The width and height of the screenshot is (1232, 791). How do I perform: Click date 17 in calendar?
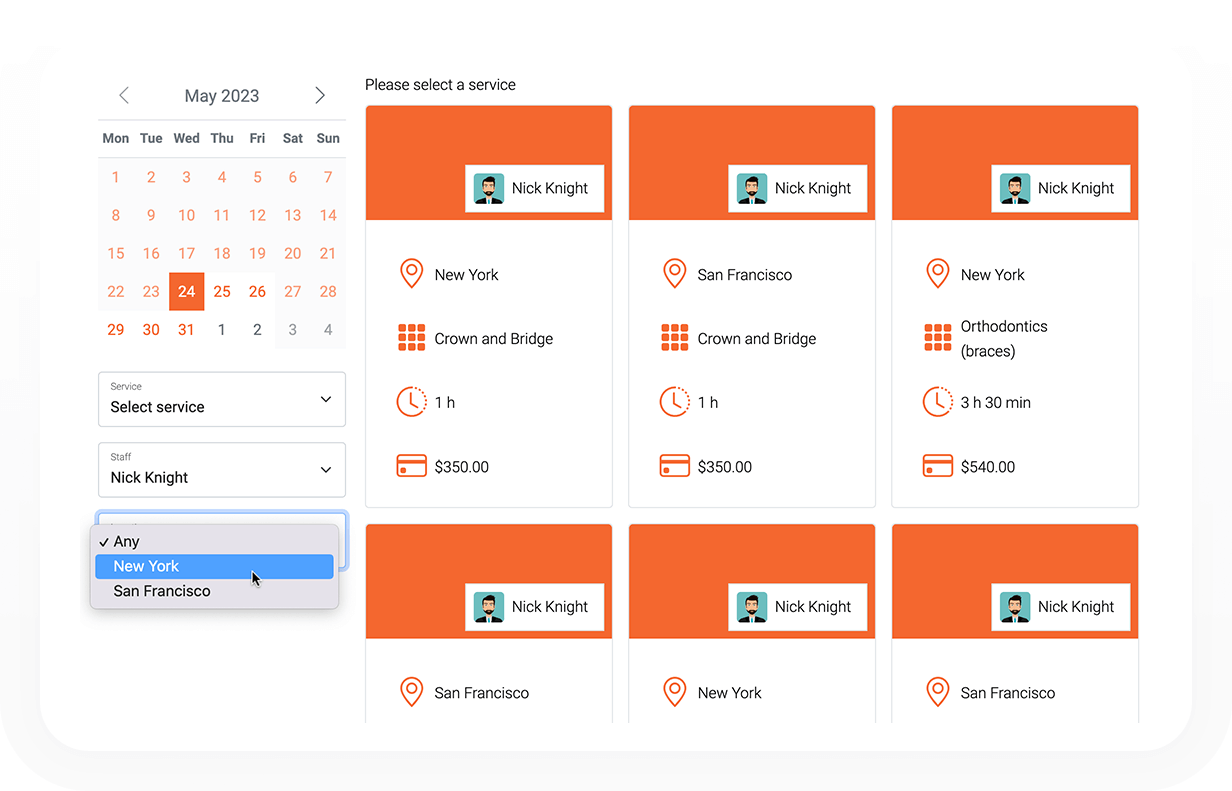(187, 254)
